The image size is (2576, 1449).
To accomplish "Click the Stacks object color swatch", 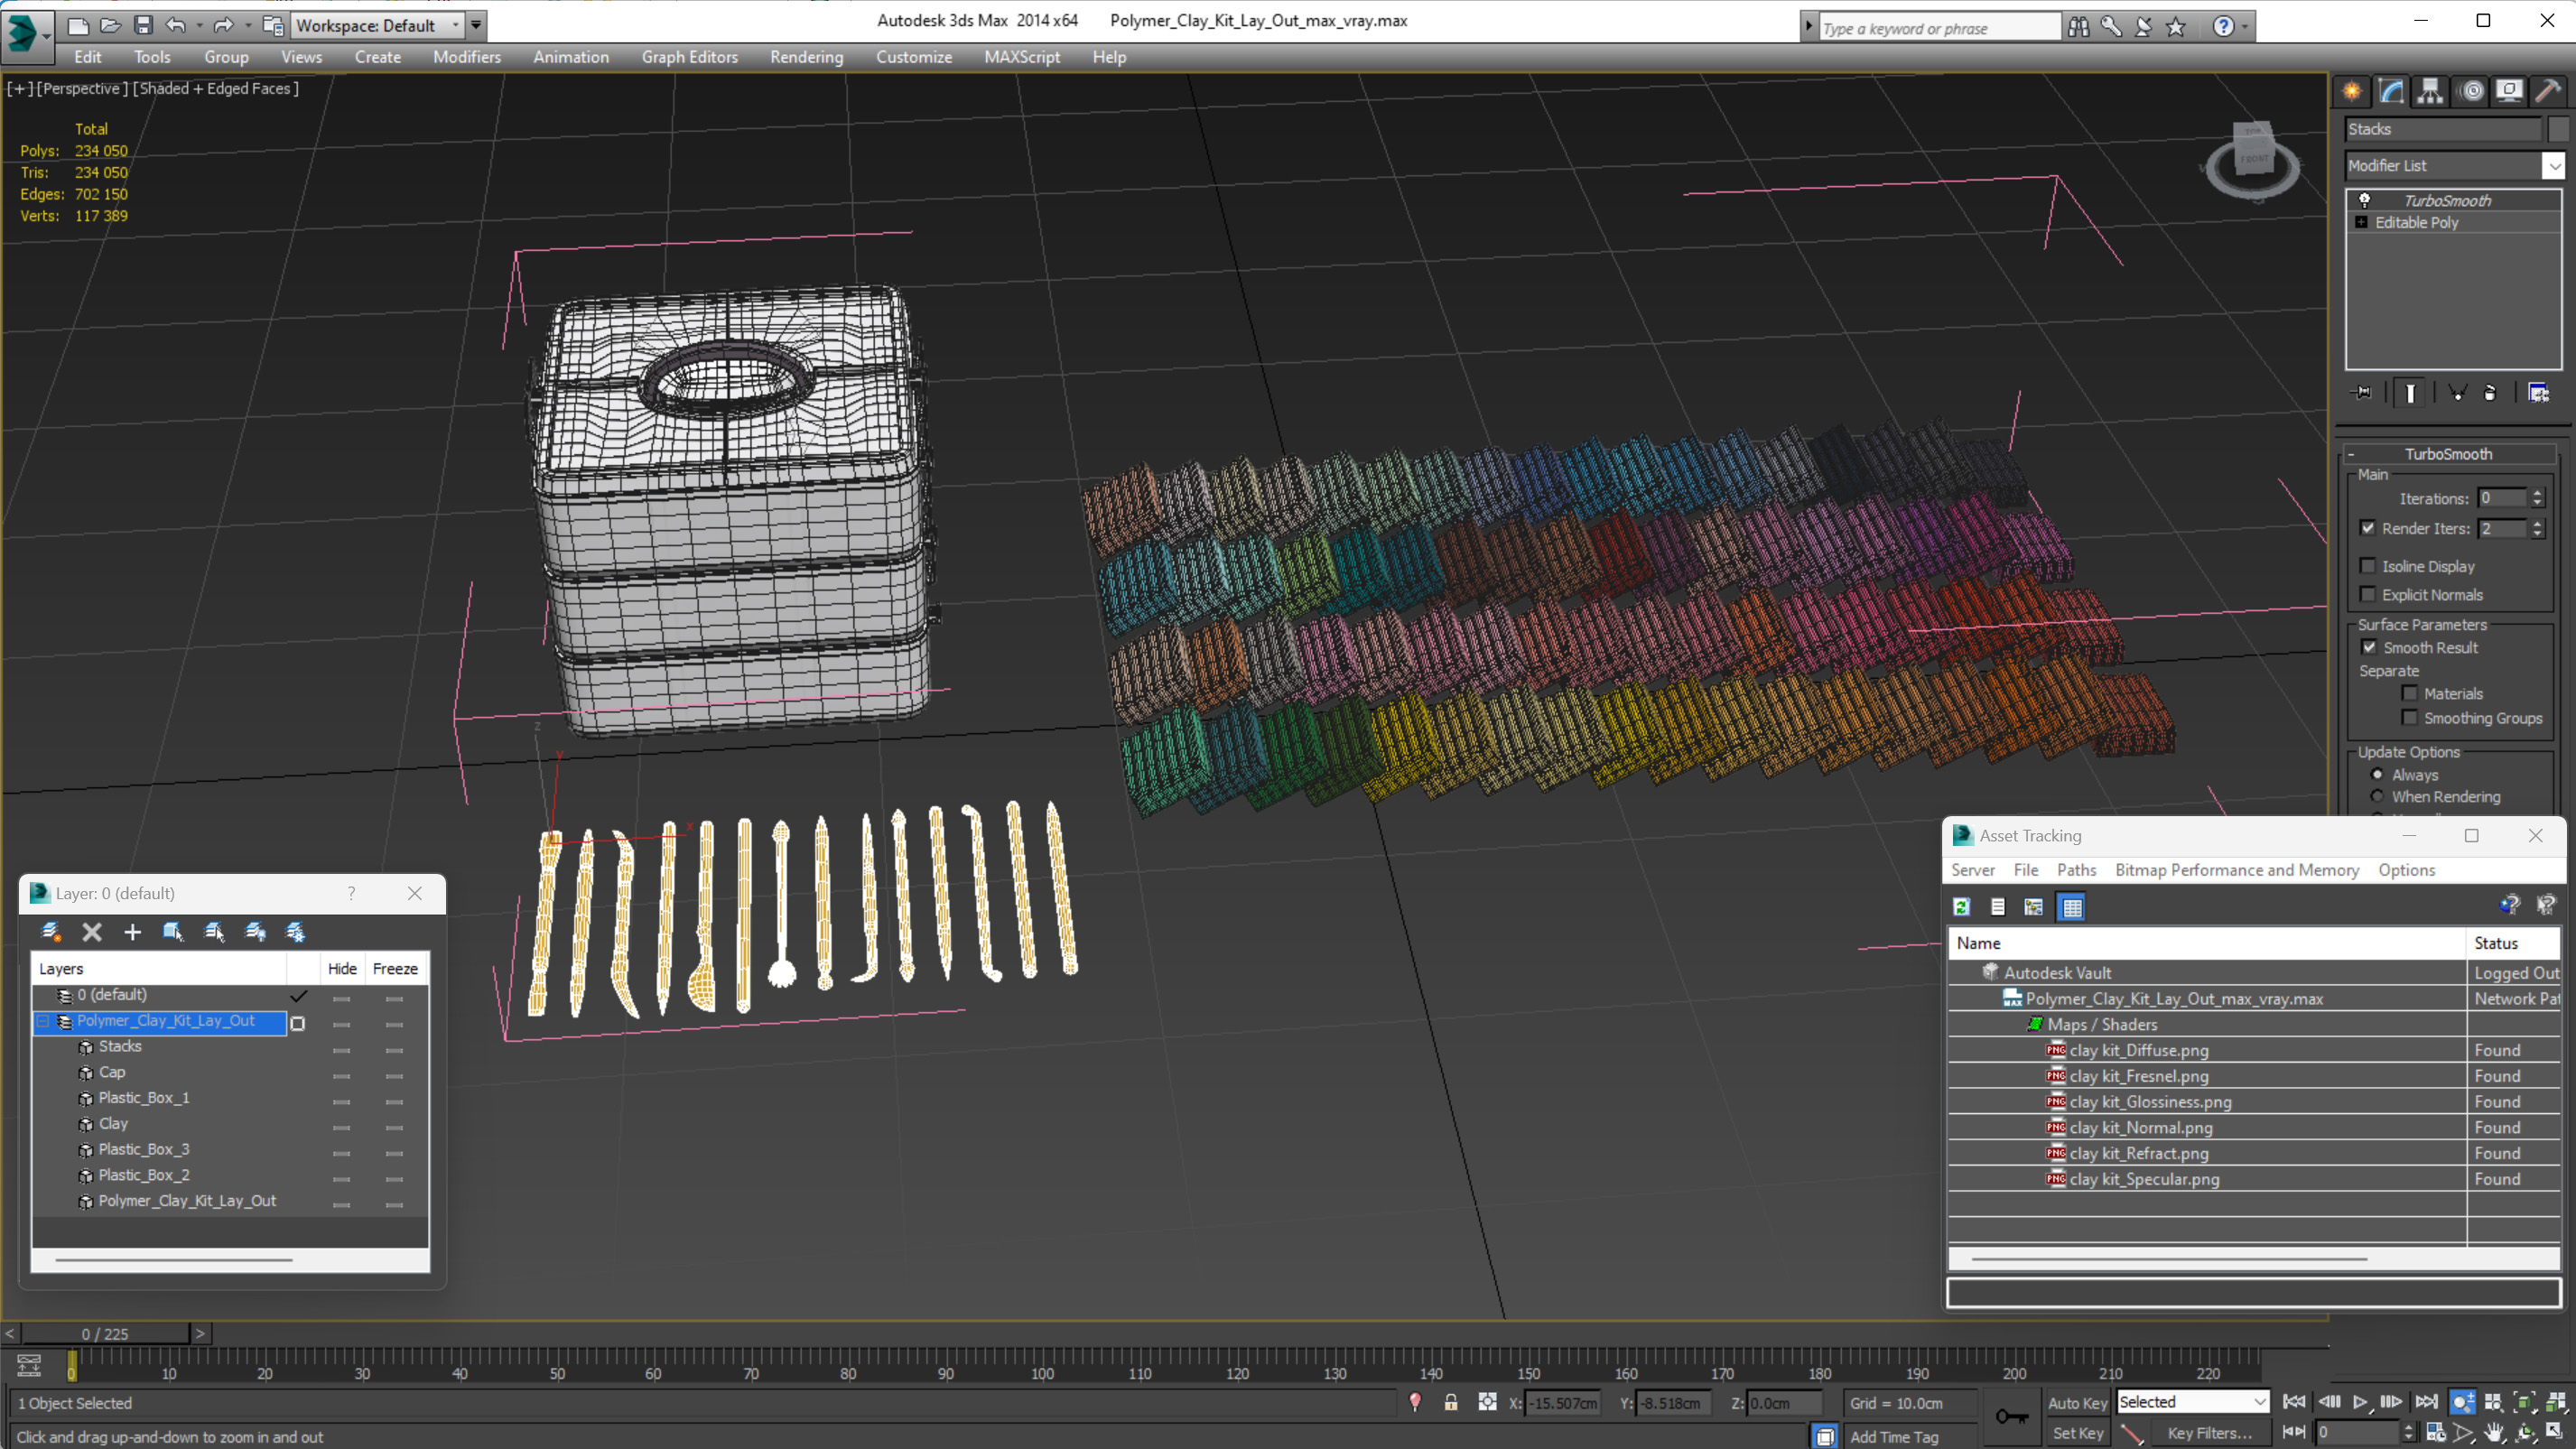I will pos(2558,129).
